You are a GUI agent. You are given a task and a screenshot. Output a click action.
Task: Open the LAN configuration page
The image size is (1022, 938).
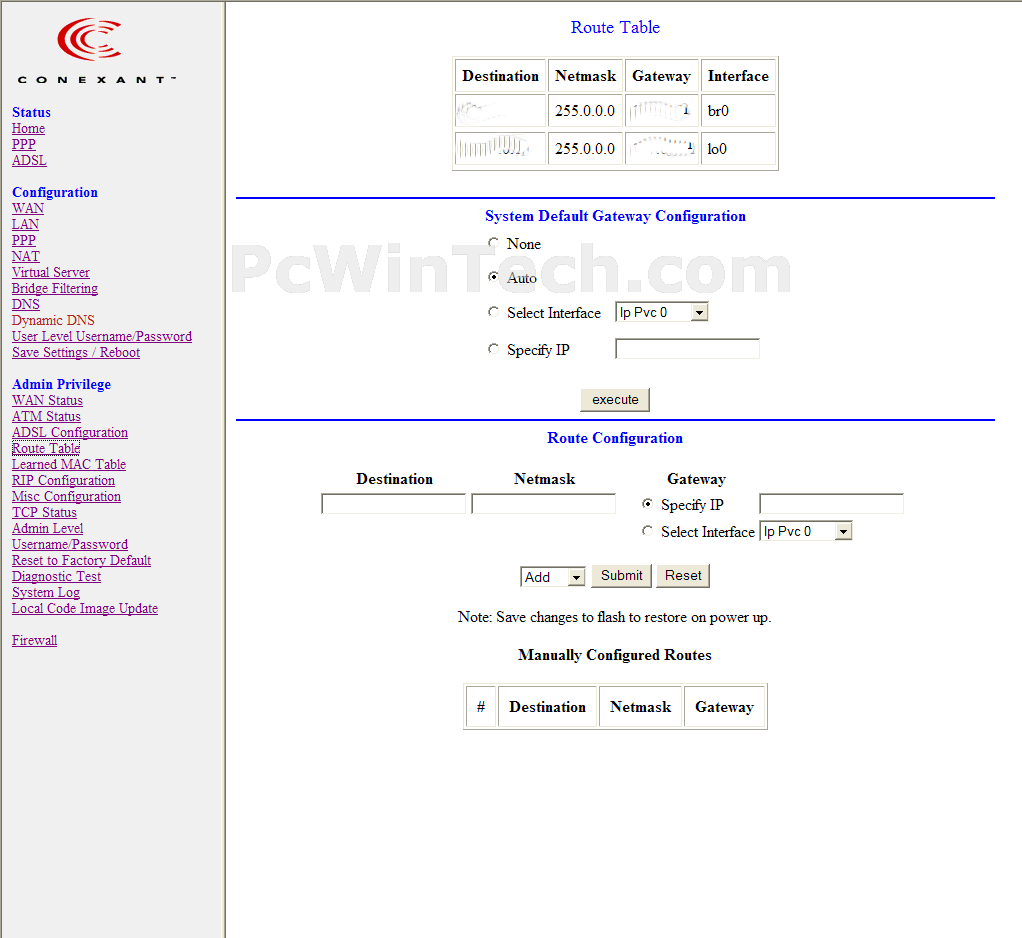[25, 224]
